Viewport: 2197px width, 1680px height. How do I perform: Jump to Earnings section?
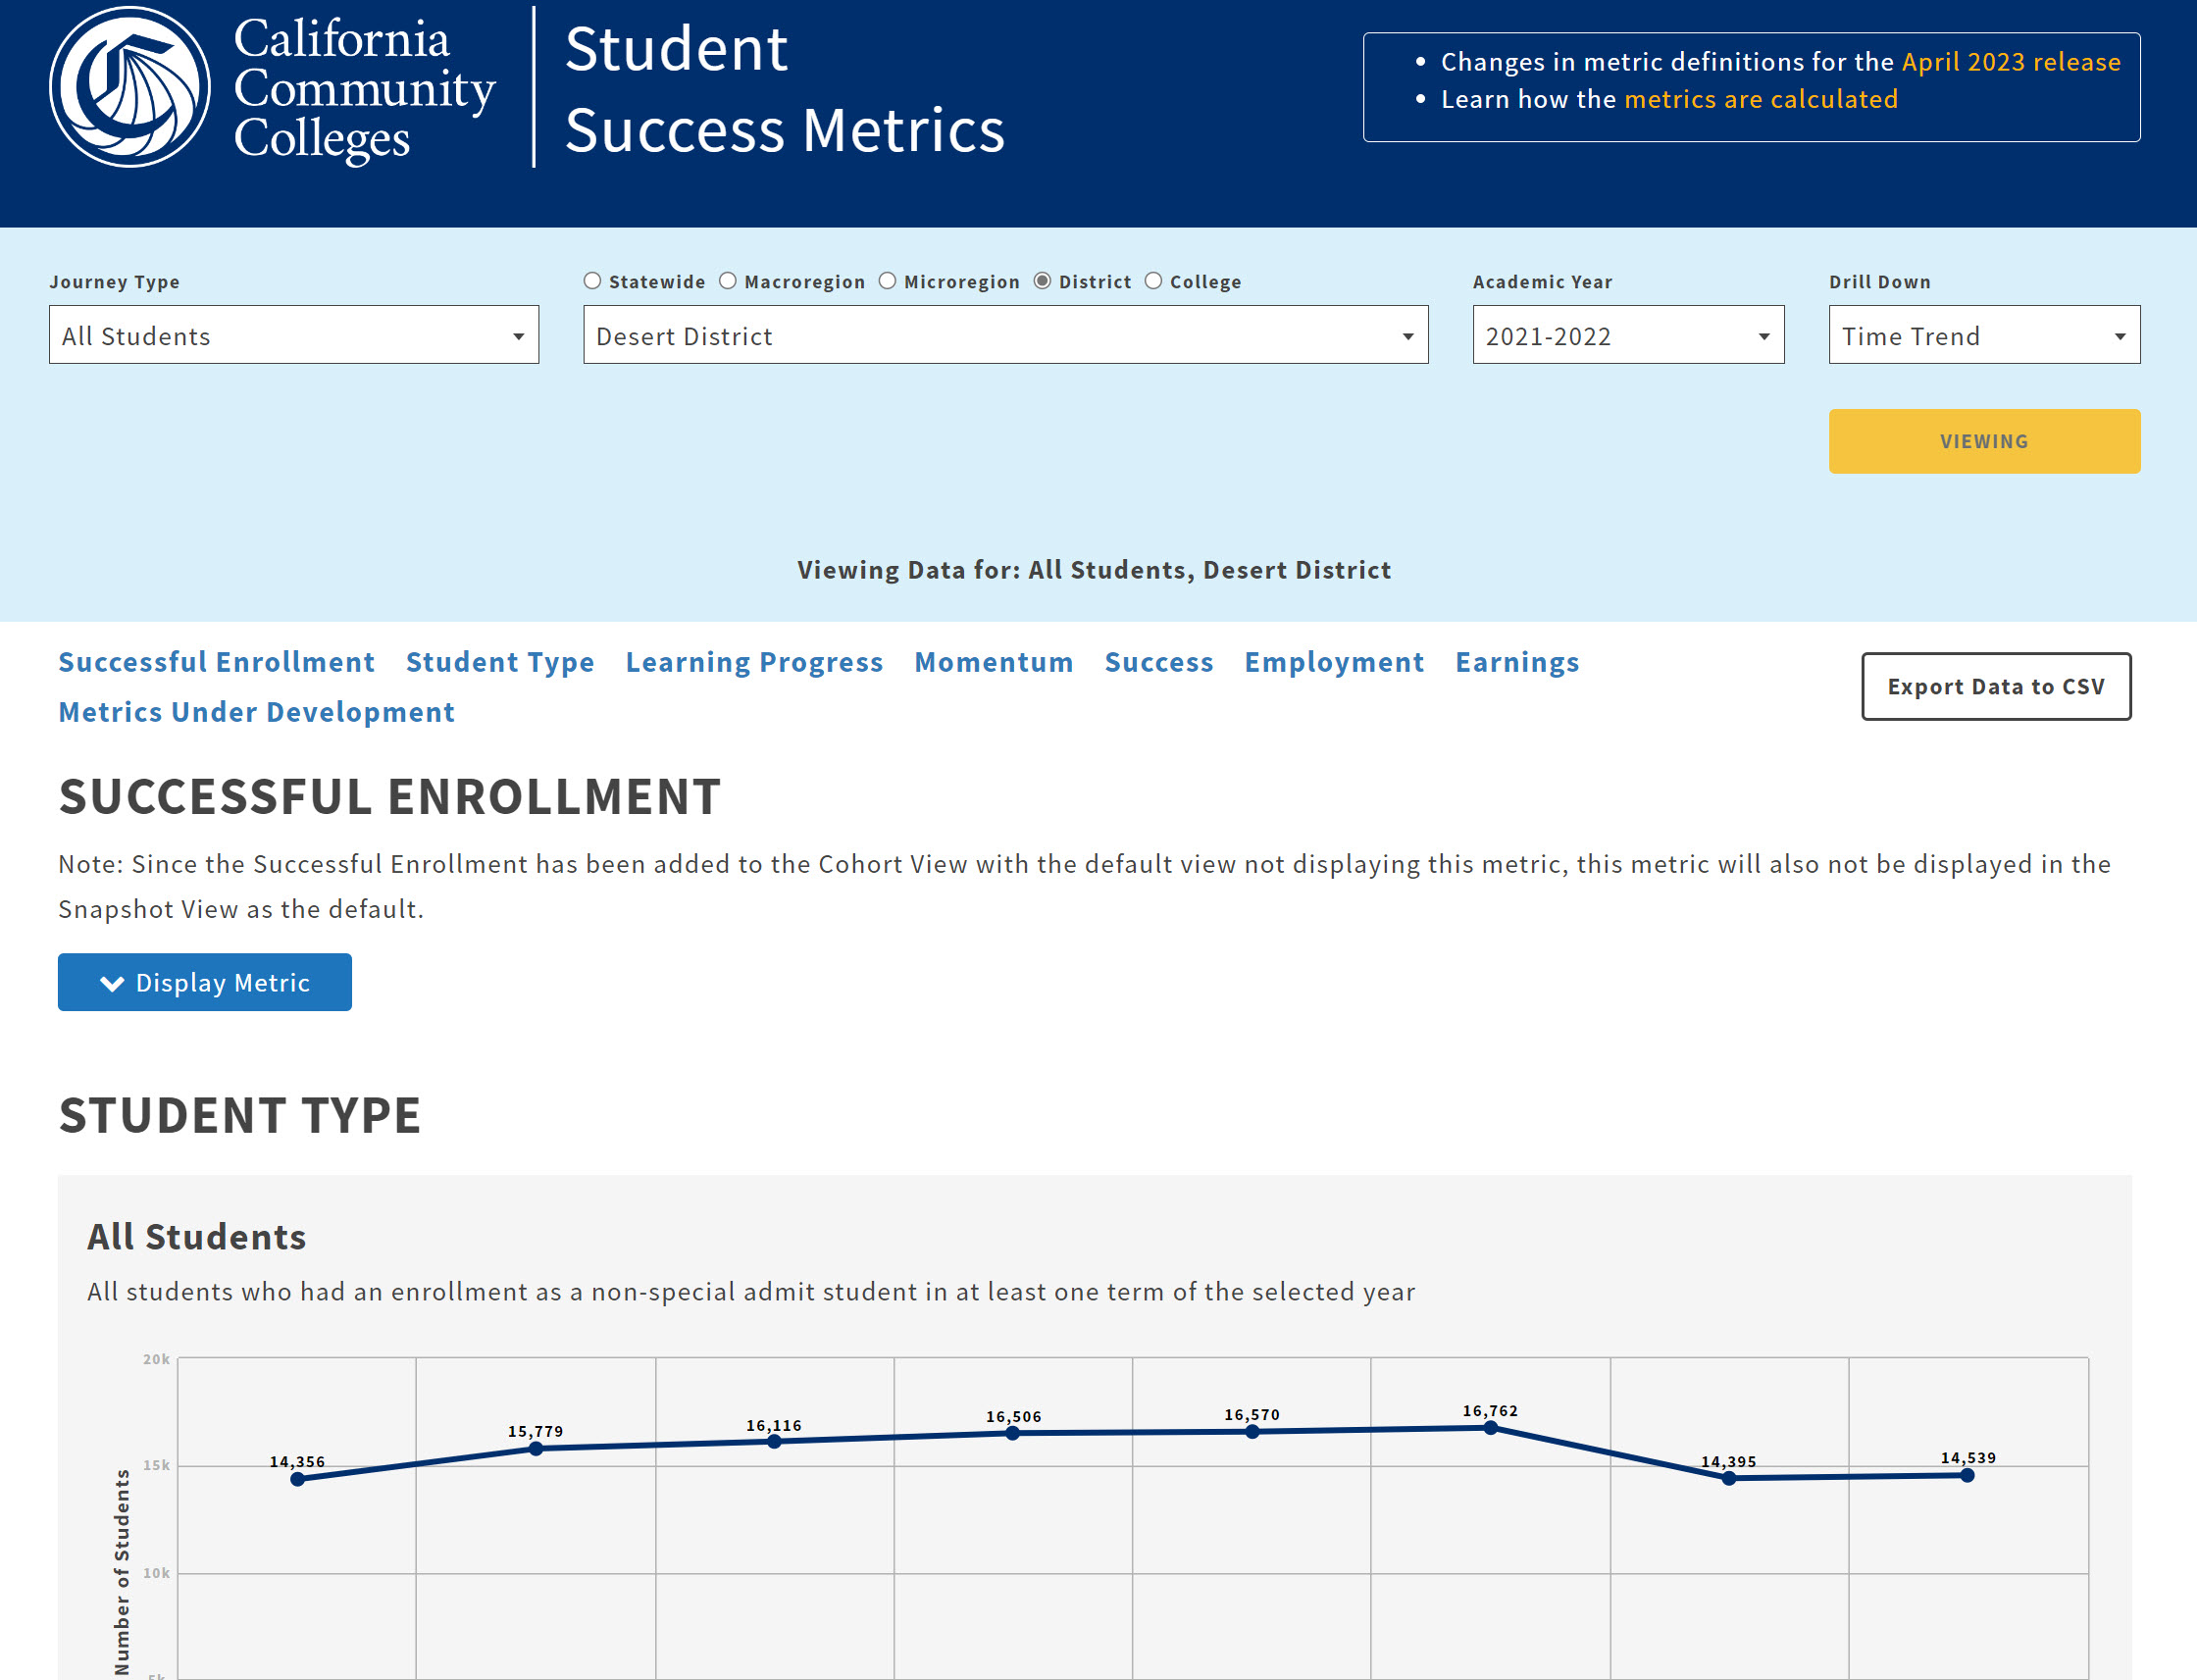[x=1516, y=662]
